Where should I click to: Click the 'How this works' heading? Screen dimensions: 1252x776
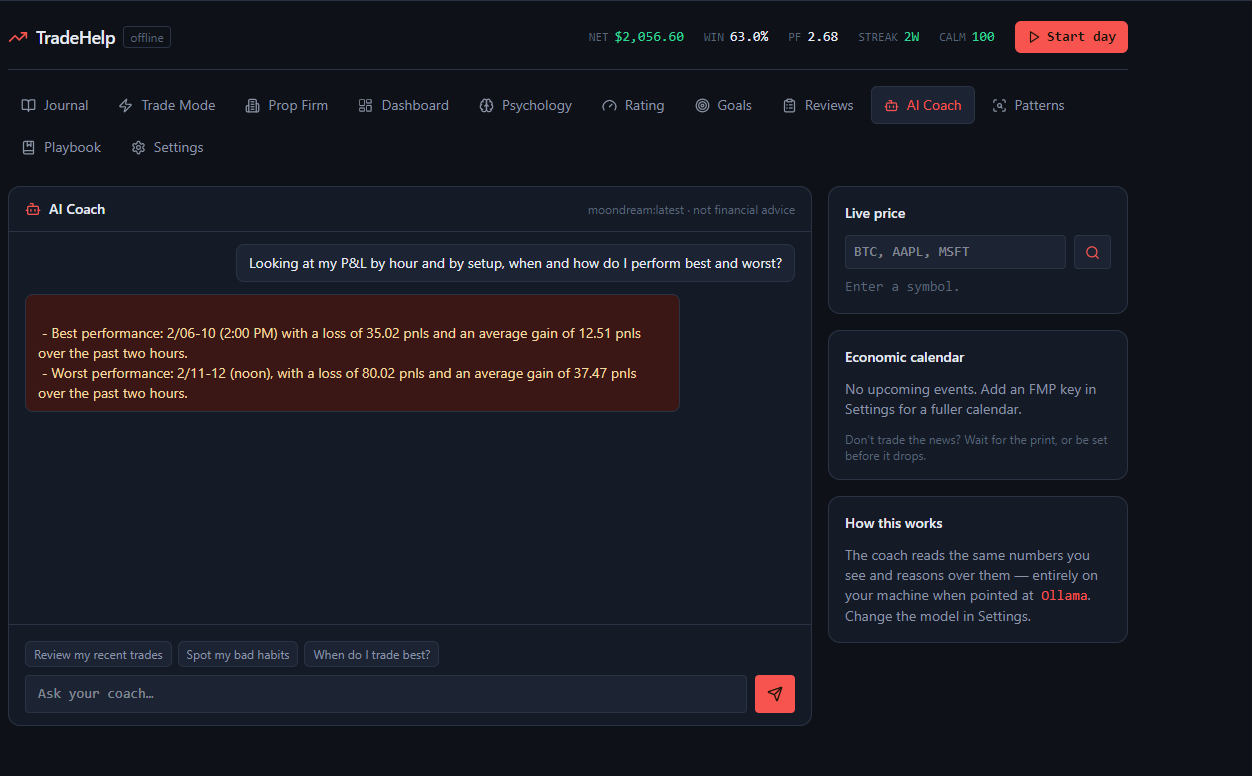[894, 523]
